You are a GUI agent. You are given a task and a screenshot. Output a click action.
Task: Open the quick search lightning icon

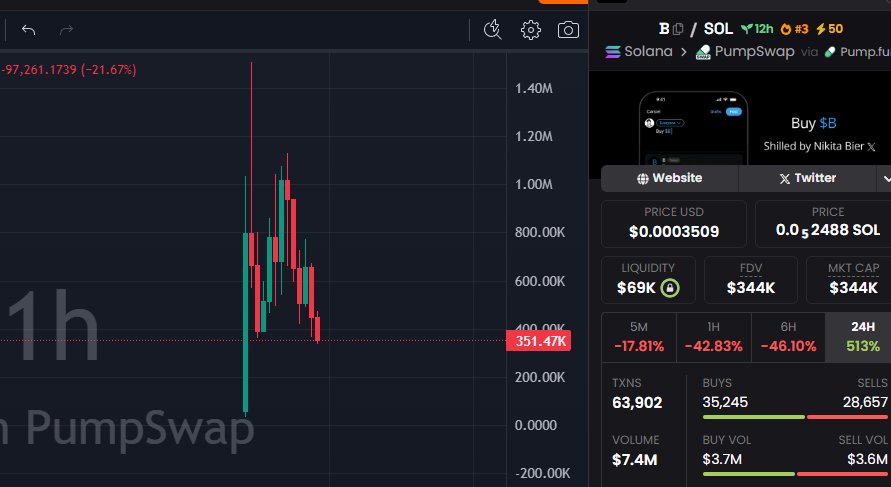[492, 30]
